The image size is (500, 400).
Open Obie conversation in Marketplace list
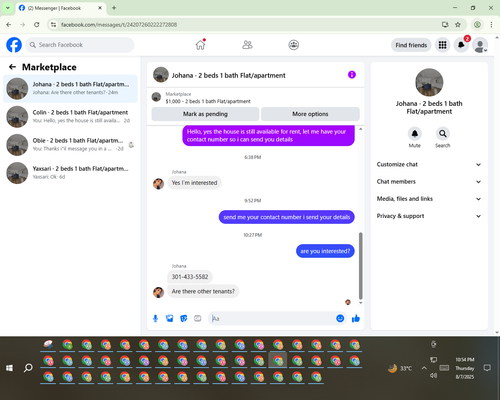pyautogui.click(x=70, y=145)
